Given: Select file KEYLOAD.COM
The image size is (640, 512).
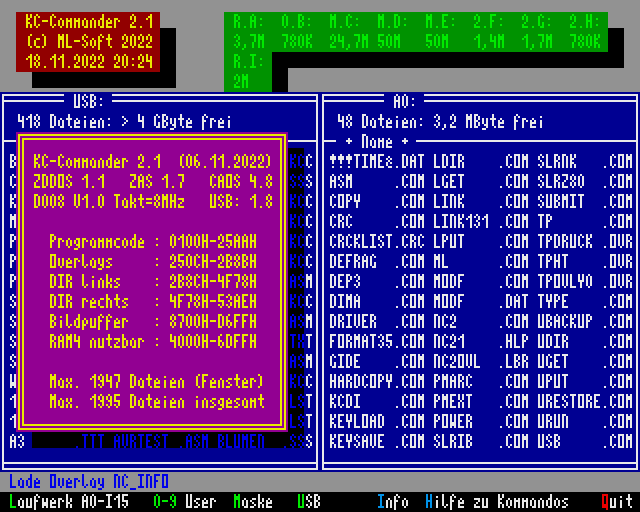Looking at the screenshot, I should click(x=376, y=422).
